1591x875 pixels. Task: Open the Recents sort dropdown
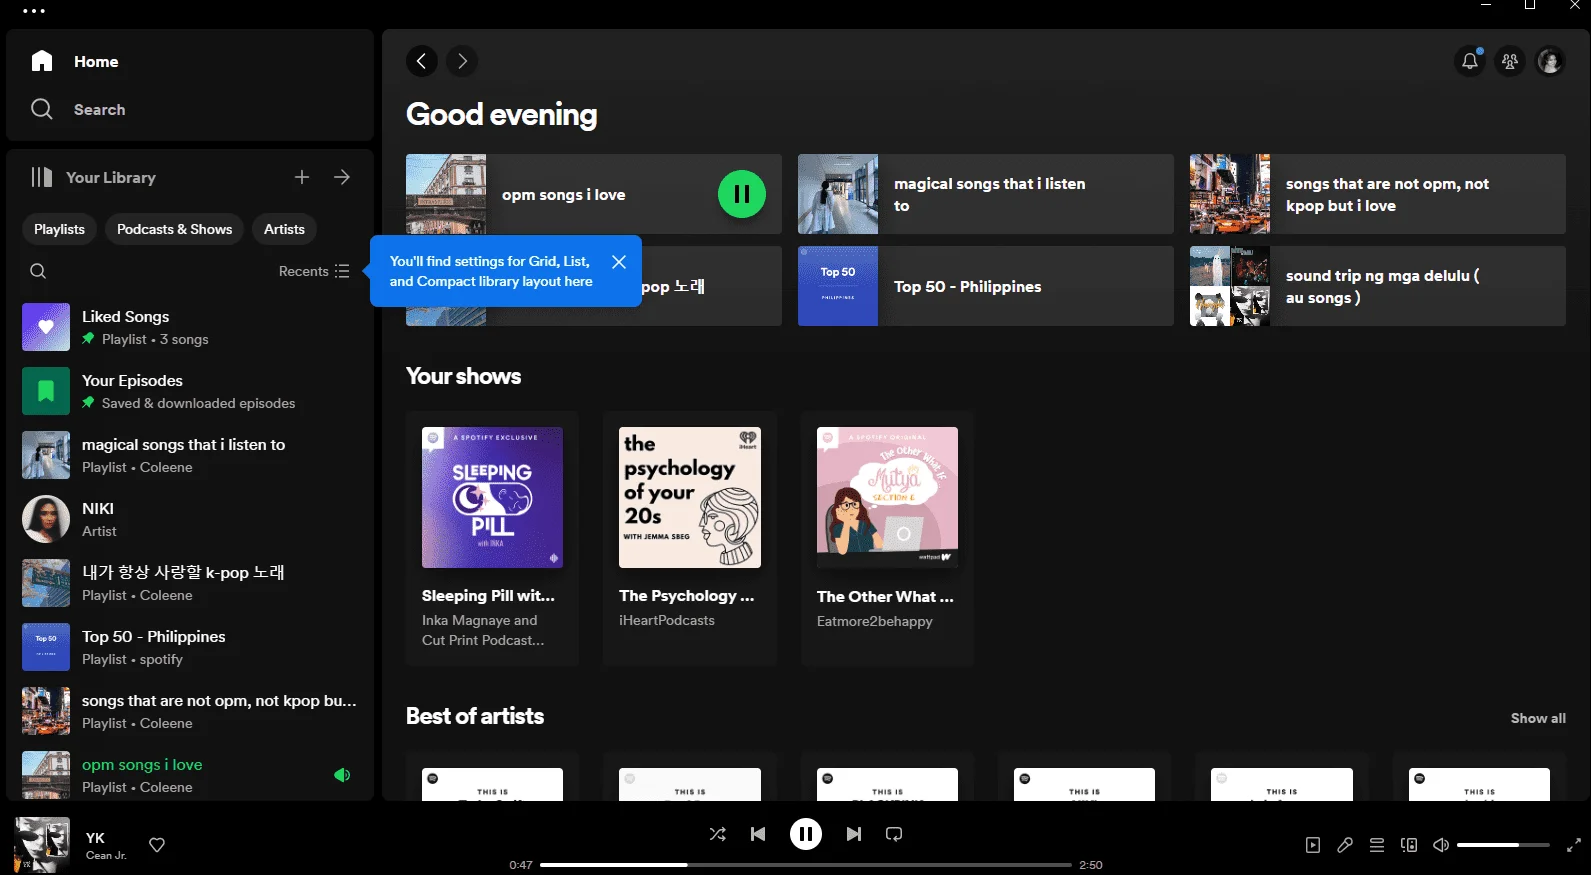pyautogui.click(x=314, y=271)
